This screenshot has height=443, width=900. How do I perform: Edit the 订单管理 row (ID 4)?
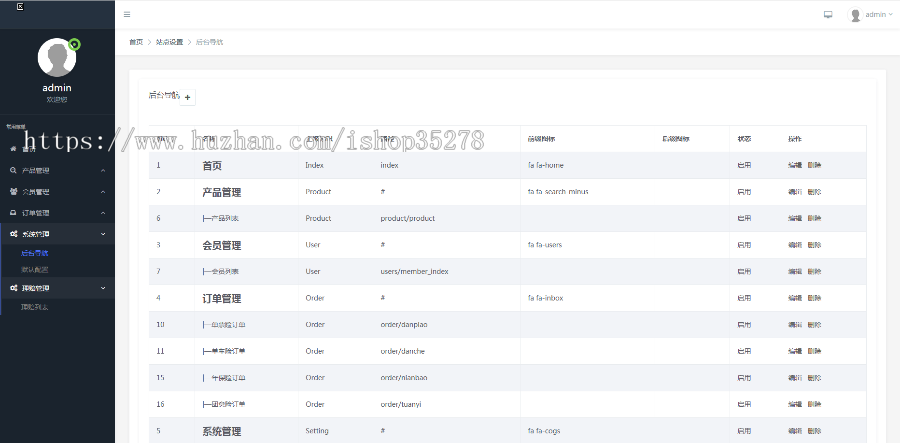795,298
